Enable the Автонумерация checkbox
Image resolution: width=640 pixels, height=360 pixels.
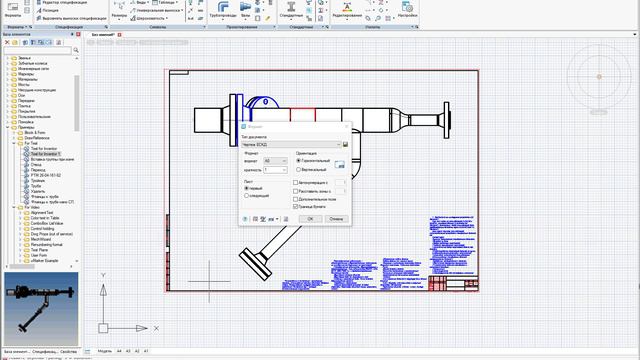click(x=296, y=183)
